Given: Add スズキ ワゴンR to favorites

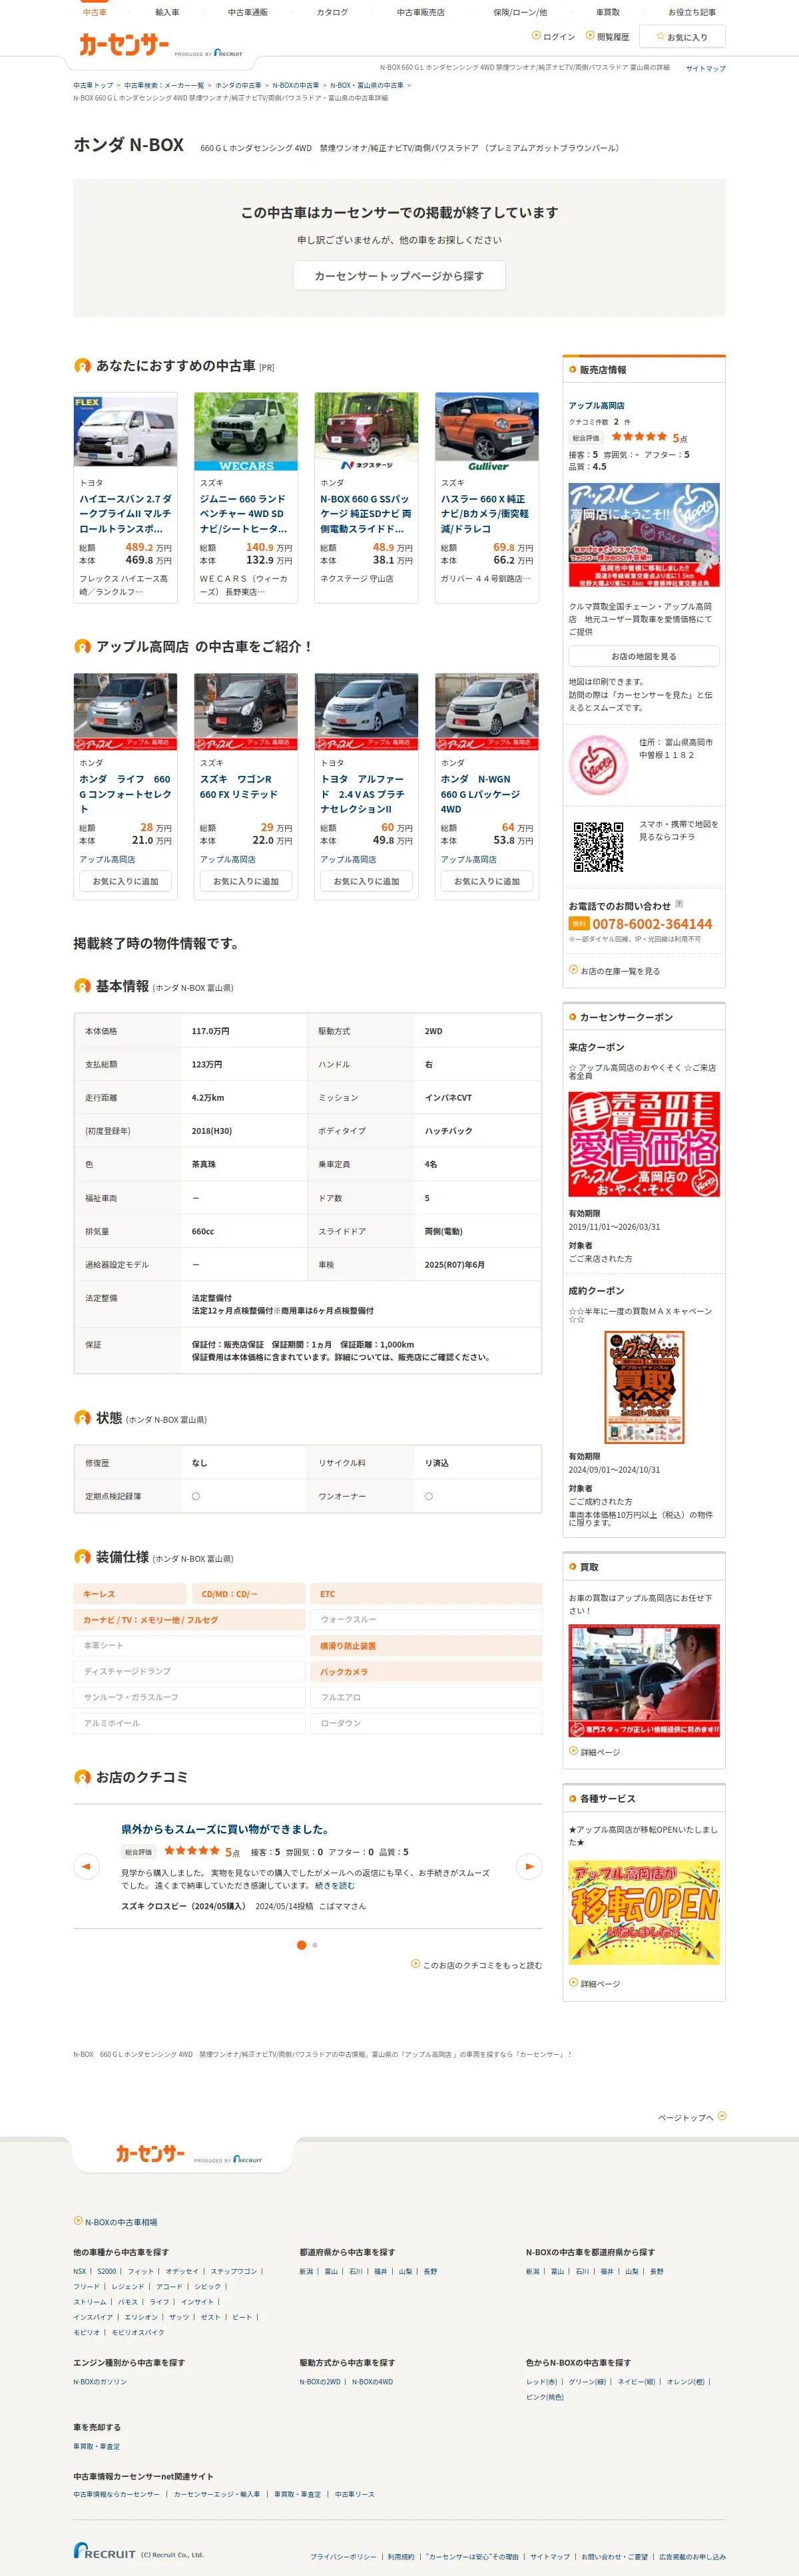Looking at the screenshot, I should click(x=246, y=881).
